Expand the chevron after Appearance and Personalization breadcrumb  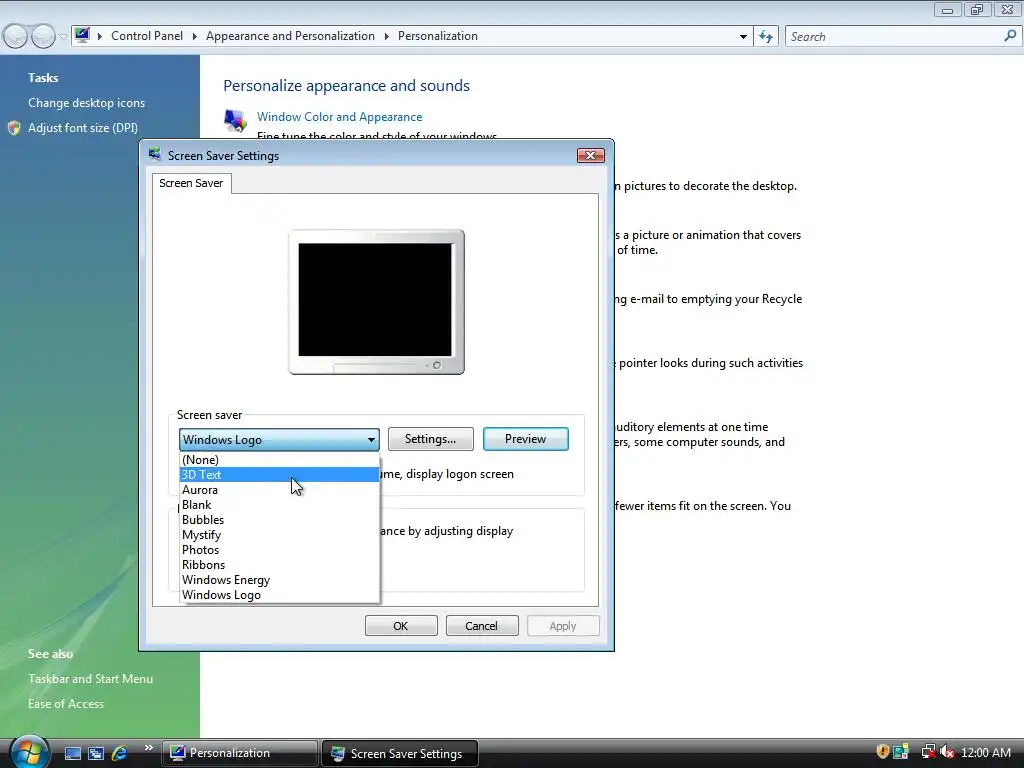coord(387,36)
